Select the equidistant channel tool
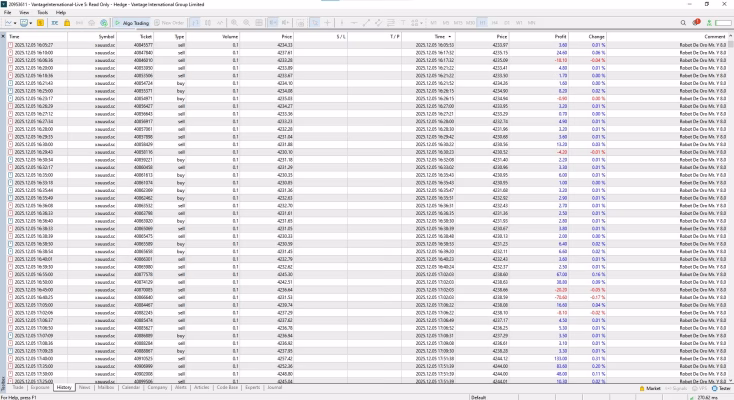 pyautogui.click(x=378, y=22)
